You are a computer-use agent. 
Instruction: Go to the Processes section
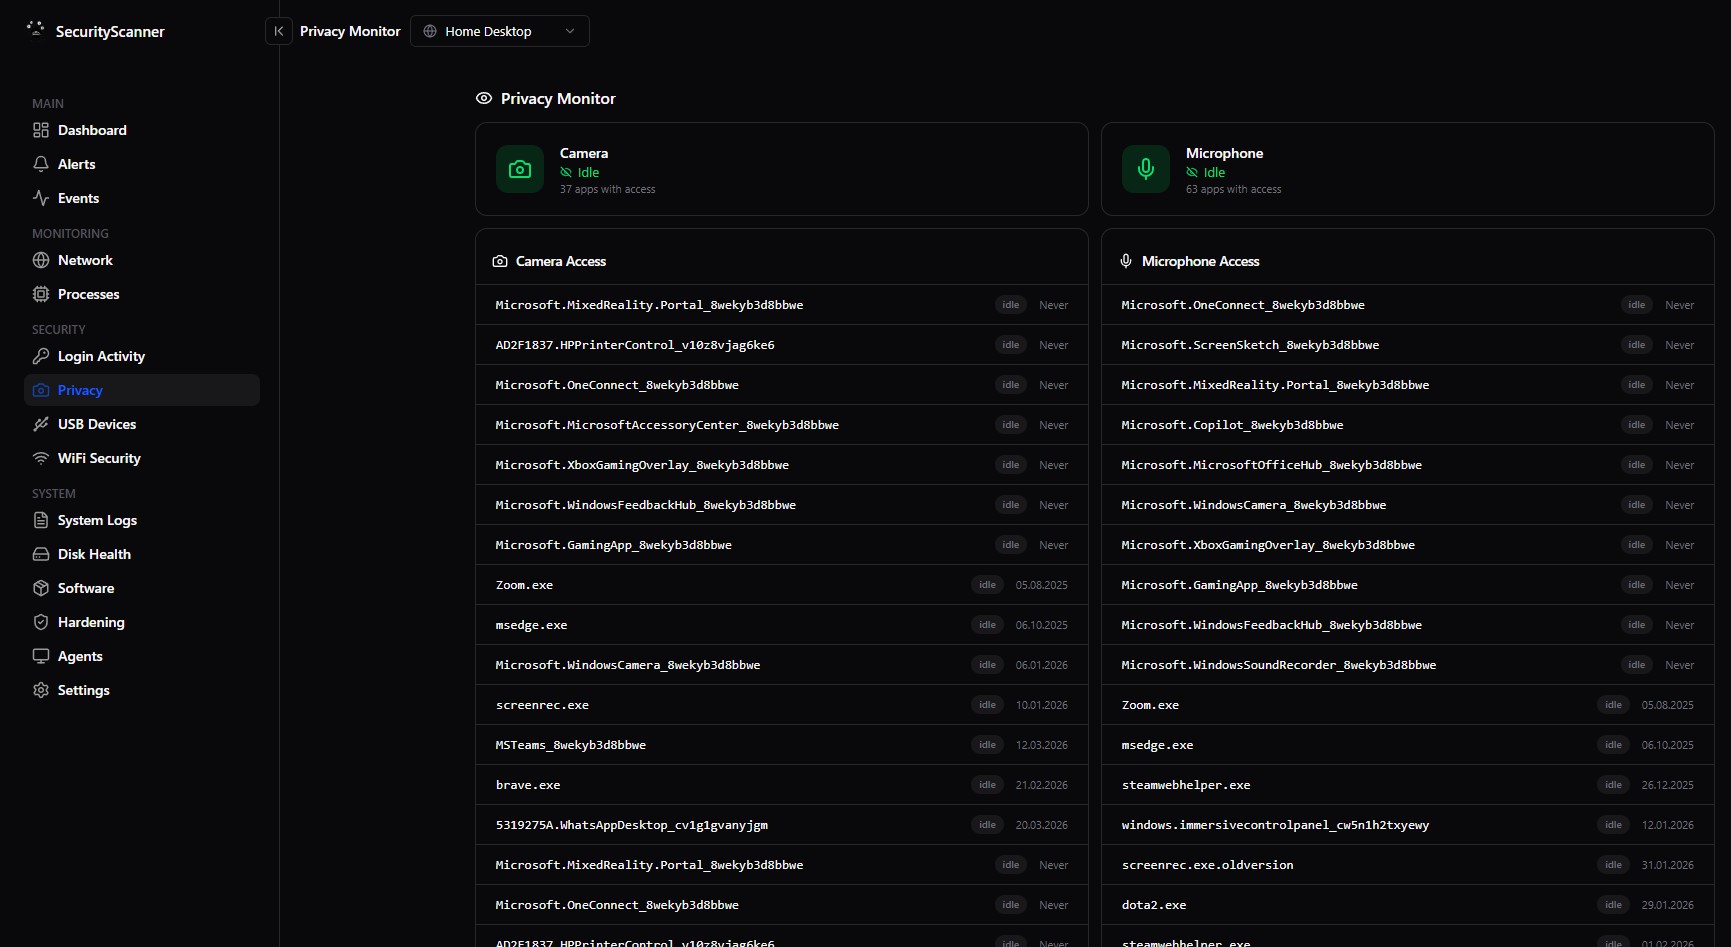point(88,294)
